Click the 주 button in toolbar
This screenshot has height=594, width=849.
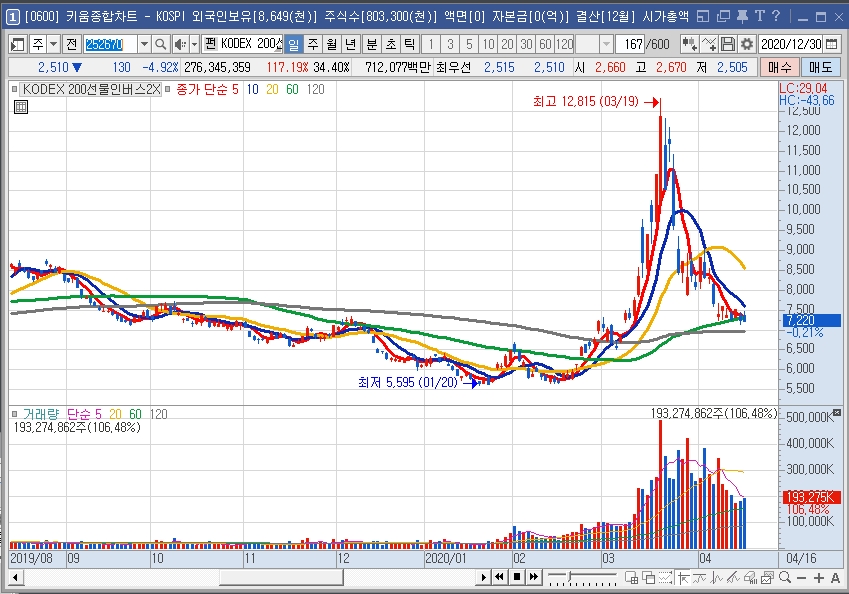pyautogui.click(x=38, y=44)
